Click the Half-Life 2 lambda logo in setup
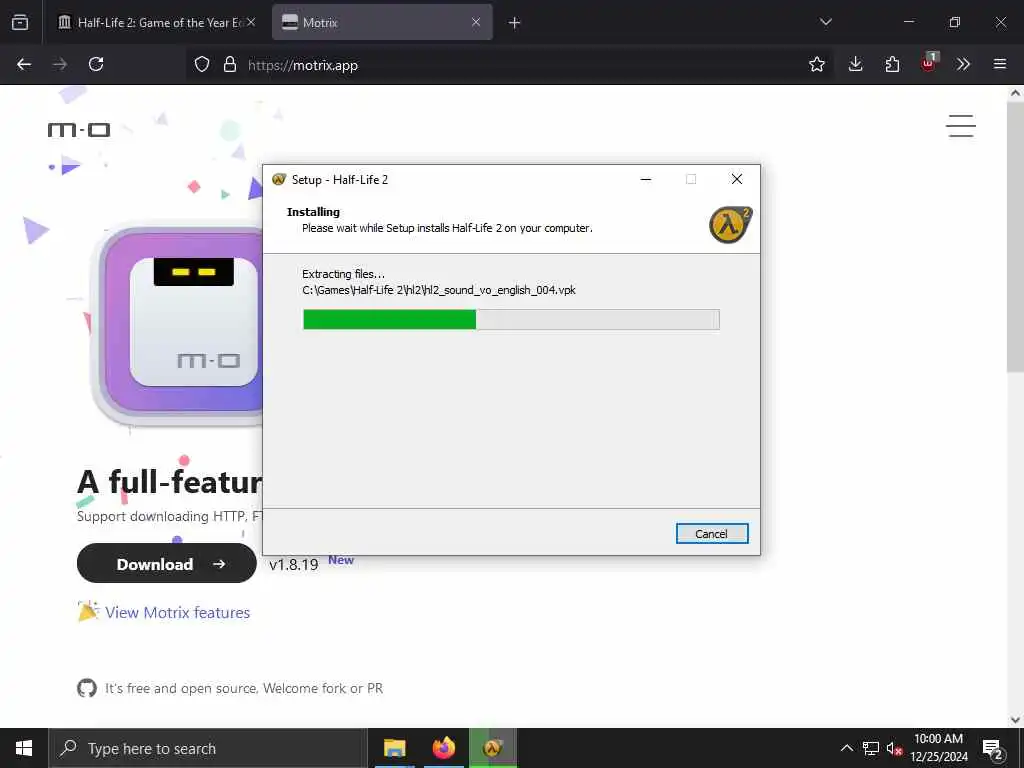Image resolution: width=1024 pixels, height=768 pixels. pos(731,225)
